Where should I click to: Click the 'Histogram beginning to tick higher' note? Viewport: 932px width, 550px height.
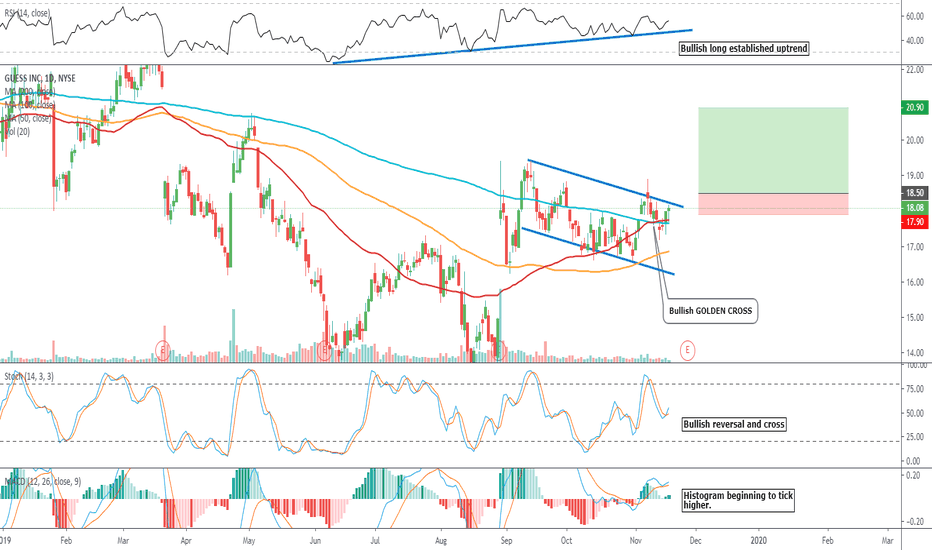738,500
